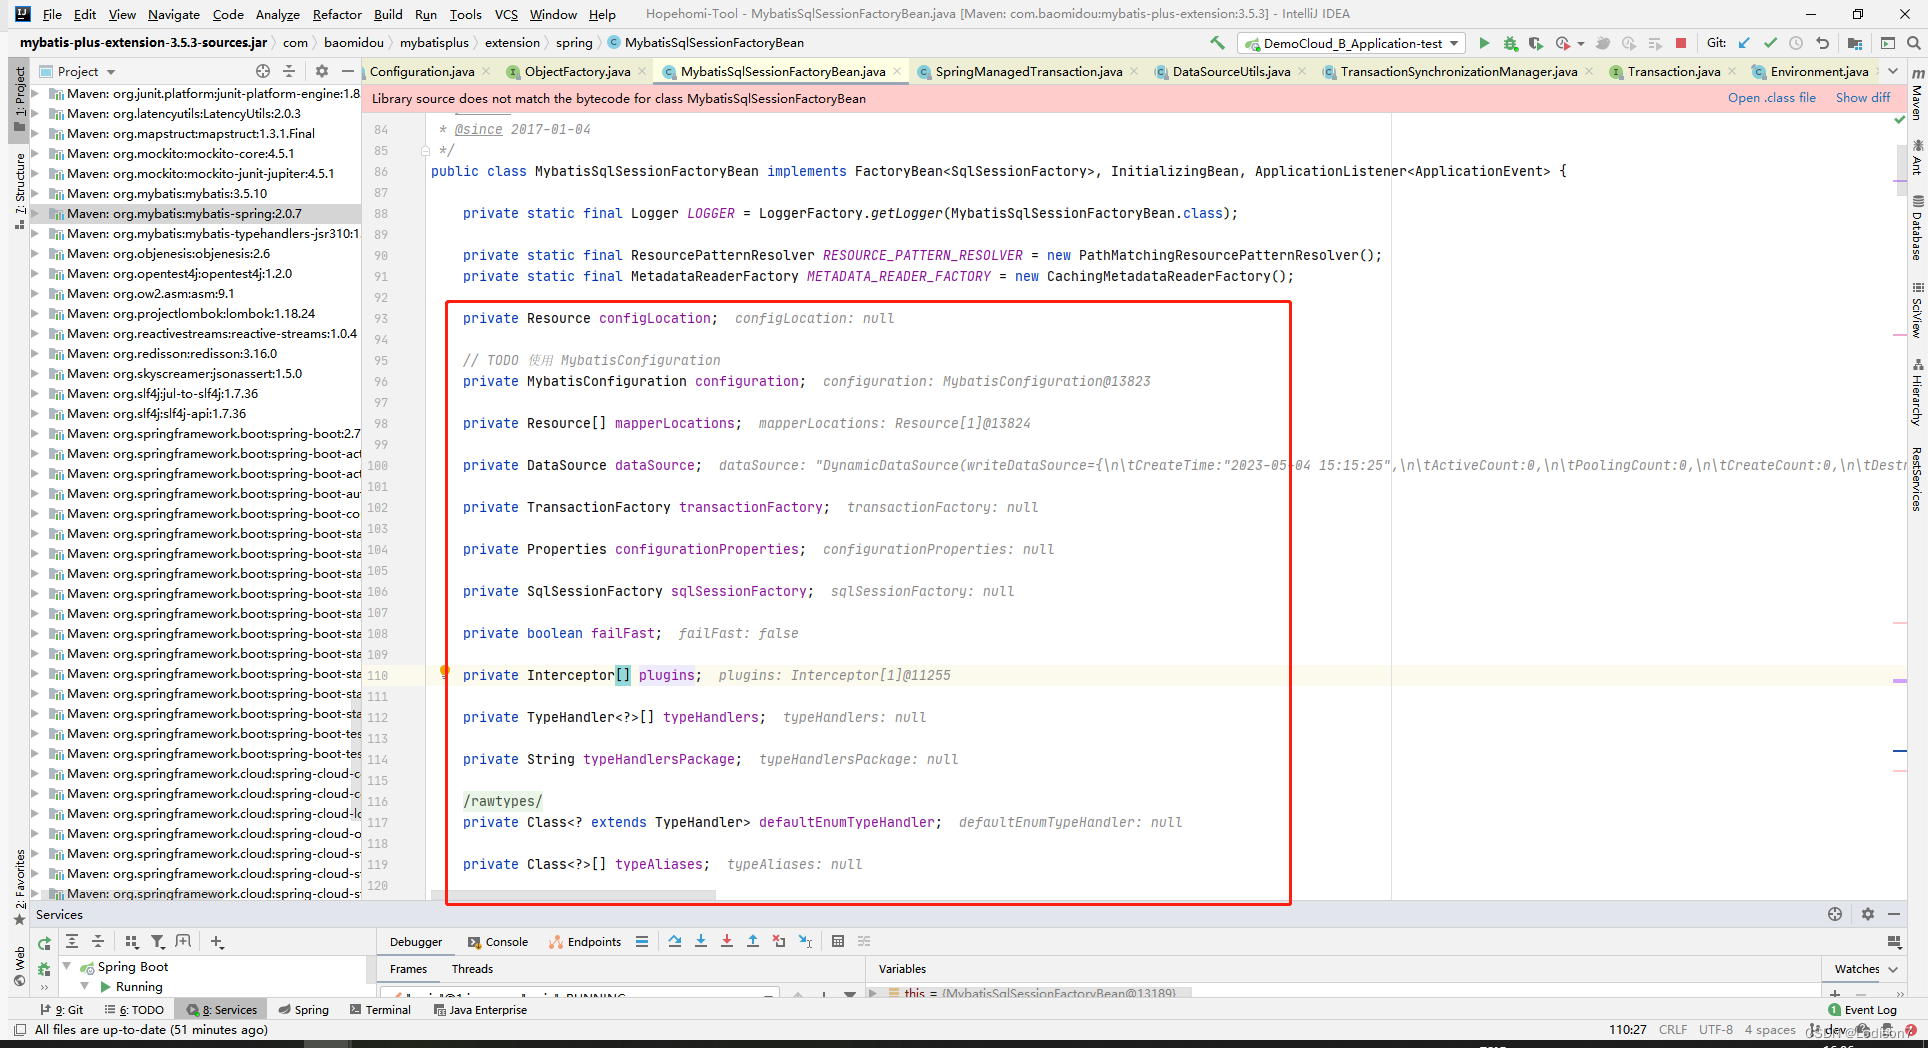Expand the Watches dropdown chevron
The image size is (1928, 1048).
coord(1893,969)
